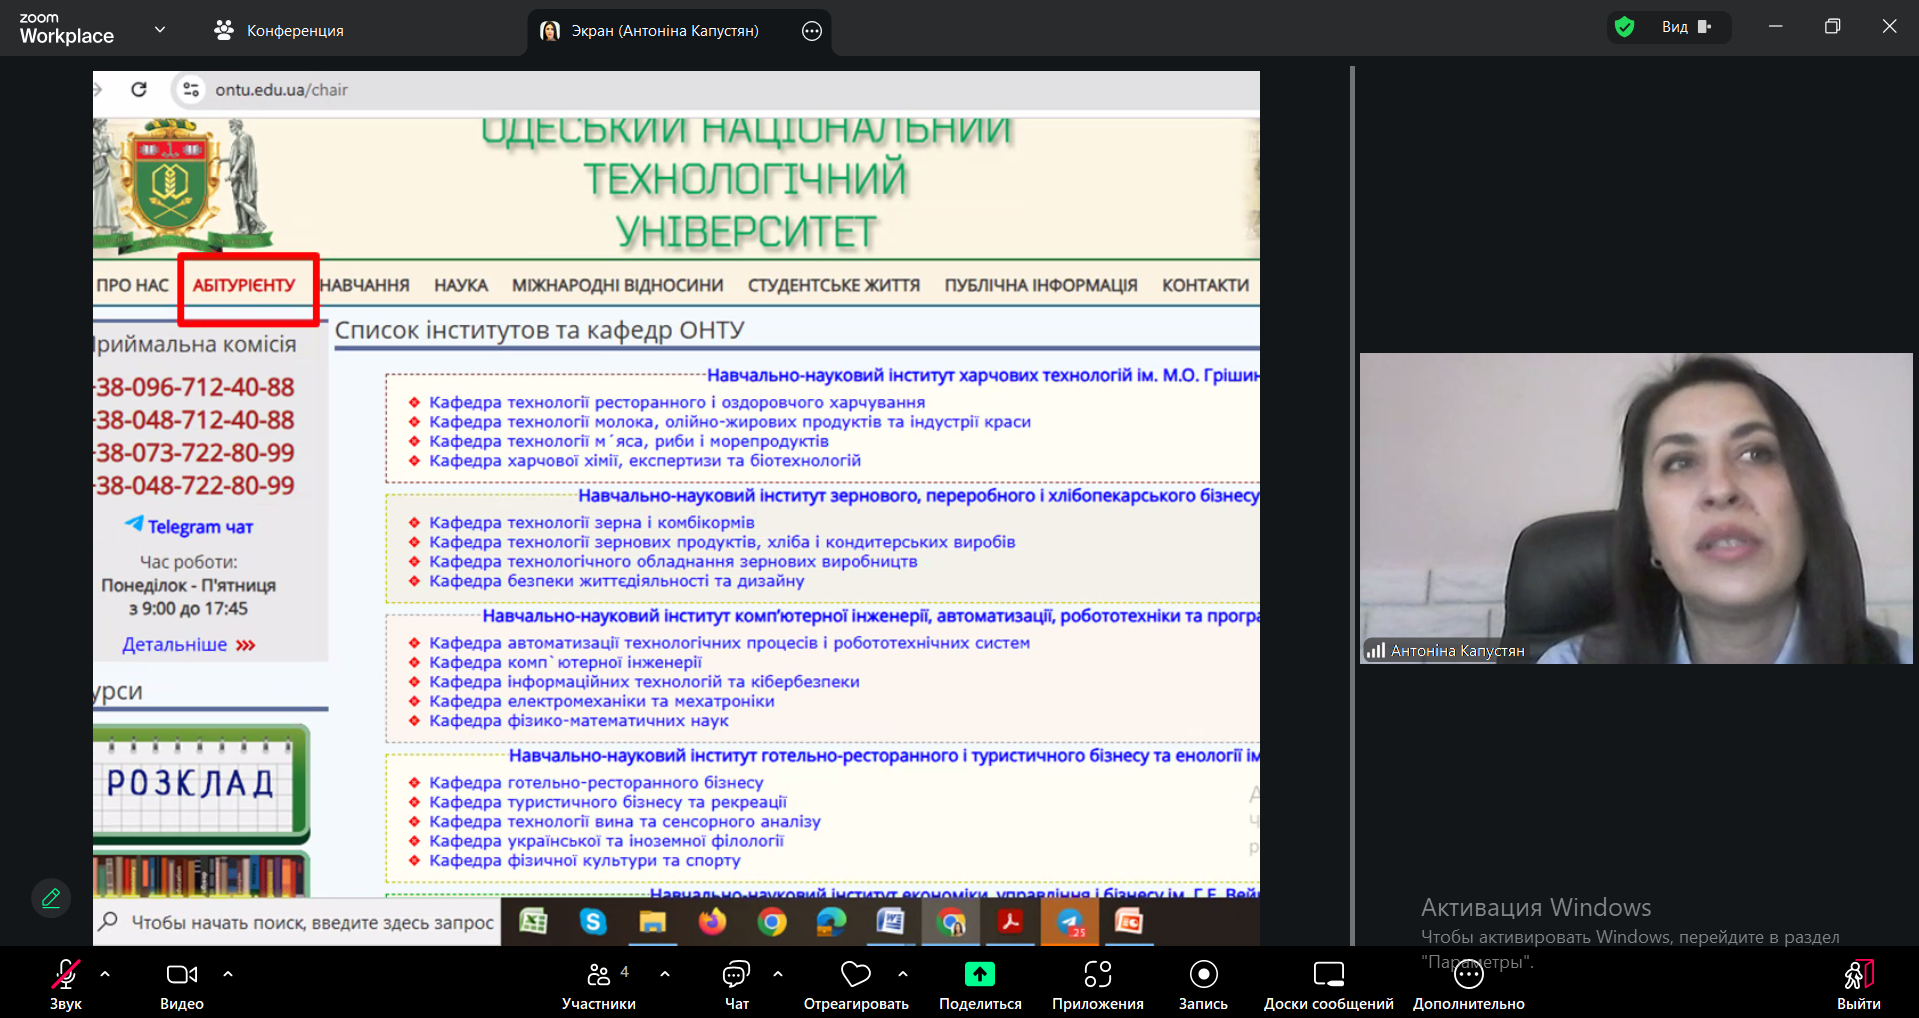
Task: Click the green annotation pencil icon
Action: (51, 898)
